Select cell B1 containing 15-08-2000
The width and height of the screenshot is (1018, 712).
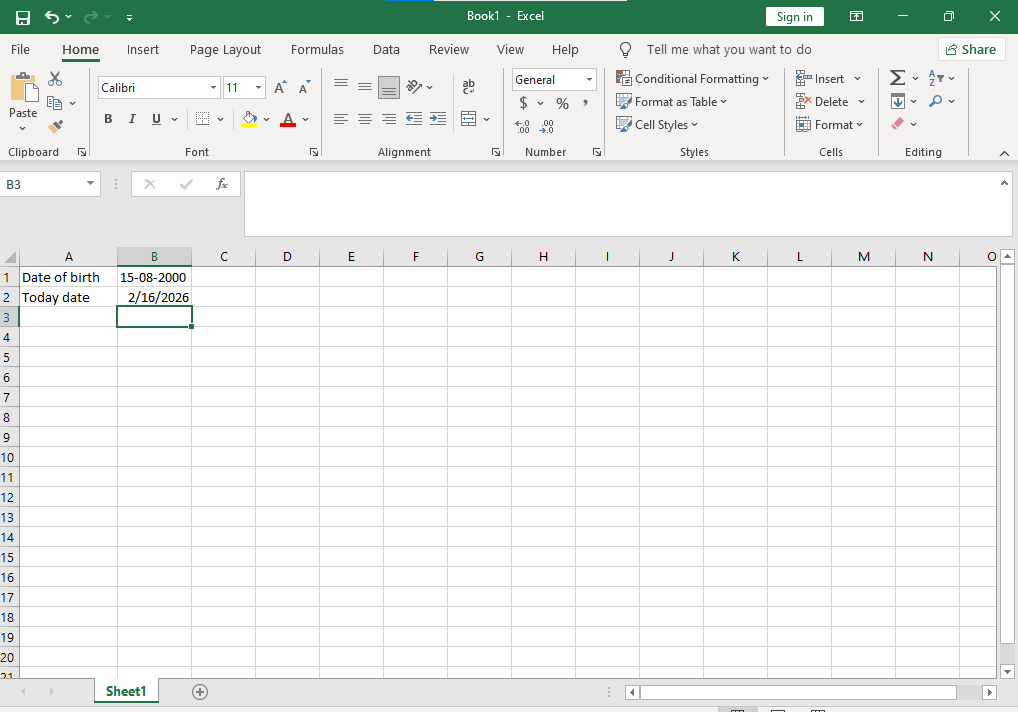[x=154, y=277]
